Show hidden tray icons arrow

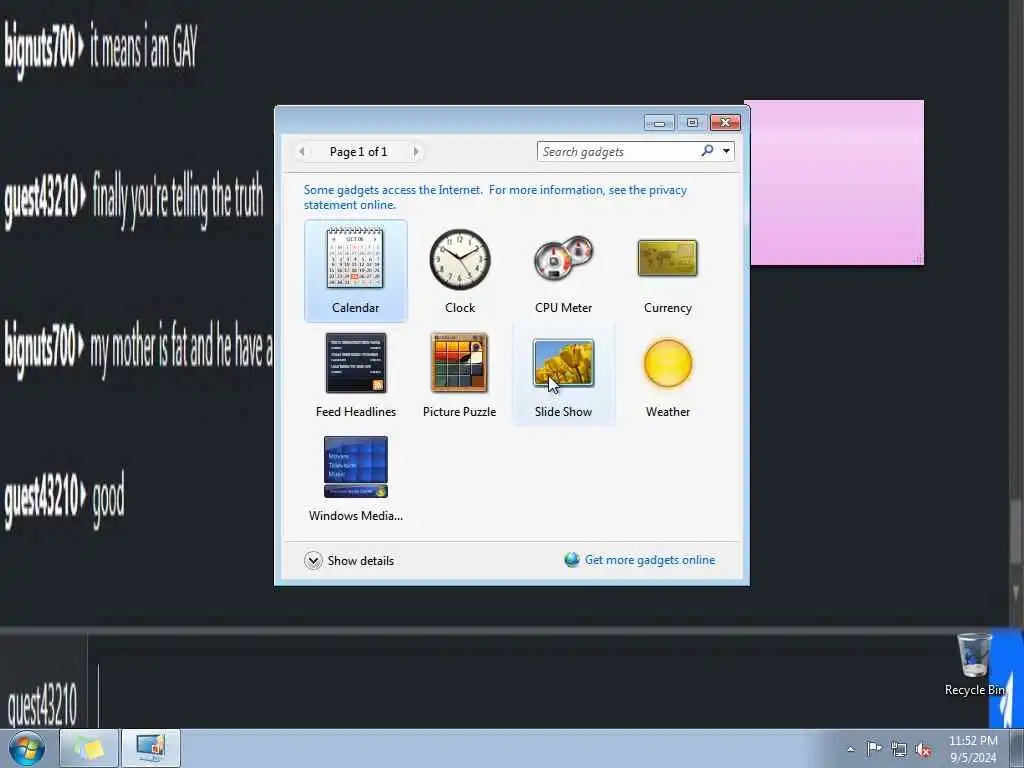click(x=850, y=749)
